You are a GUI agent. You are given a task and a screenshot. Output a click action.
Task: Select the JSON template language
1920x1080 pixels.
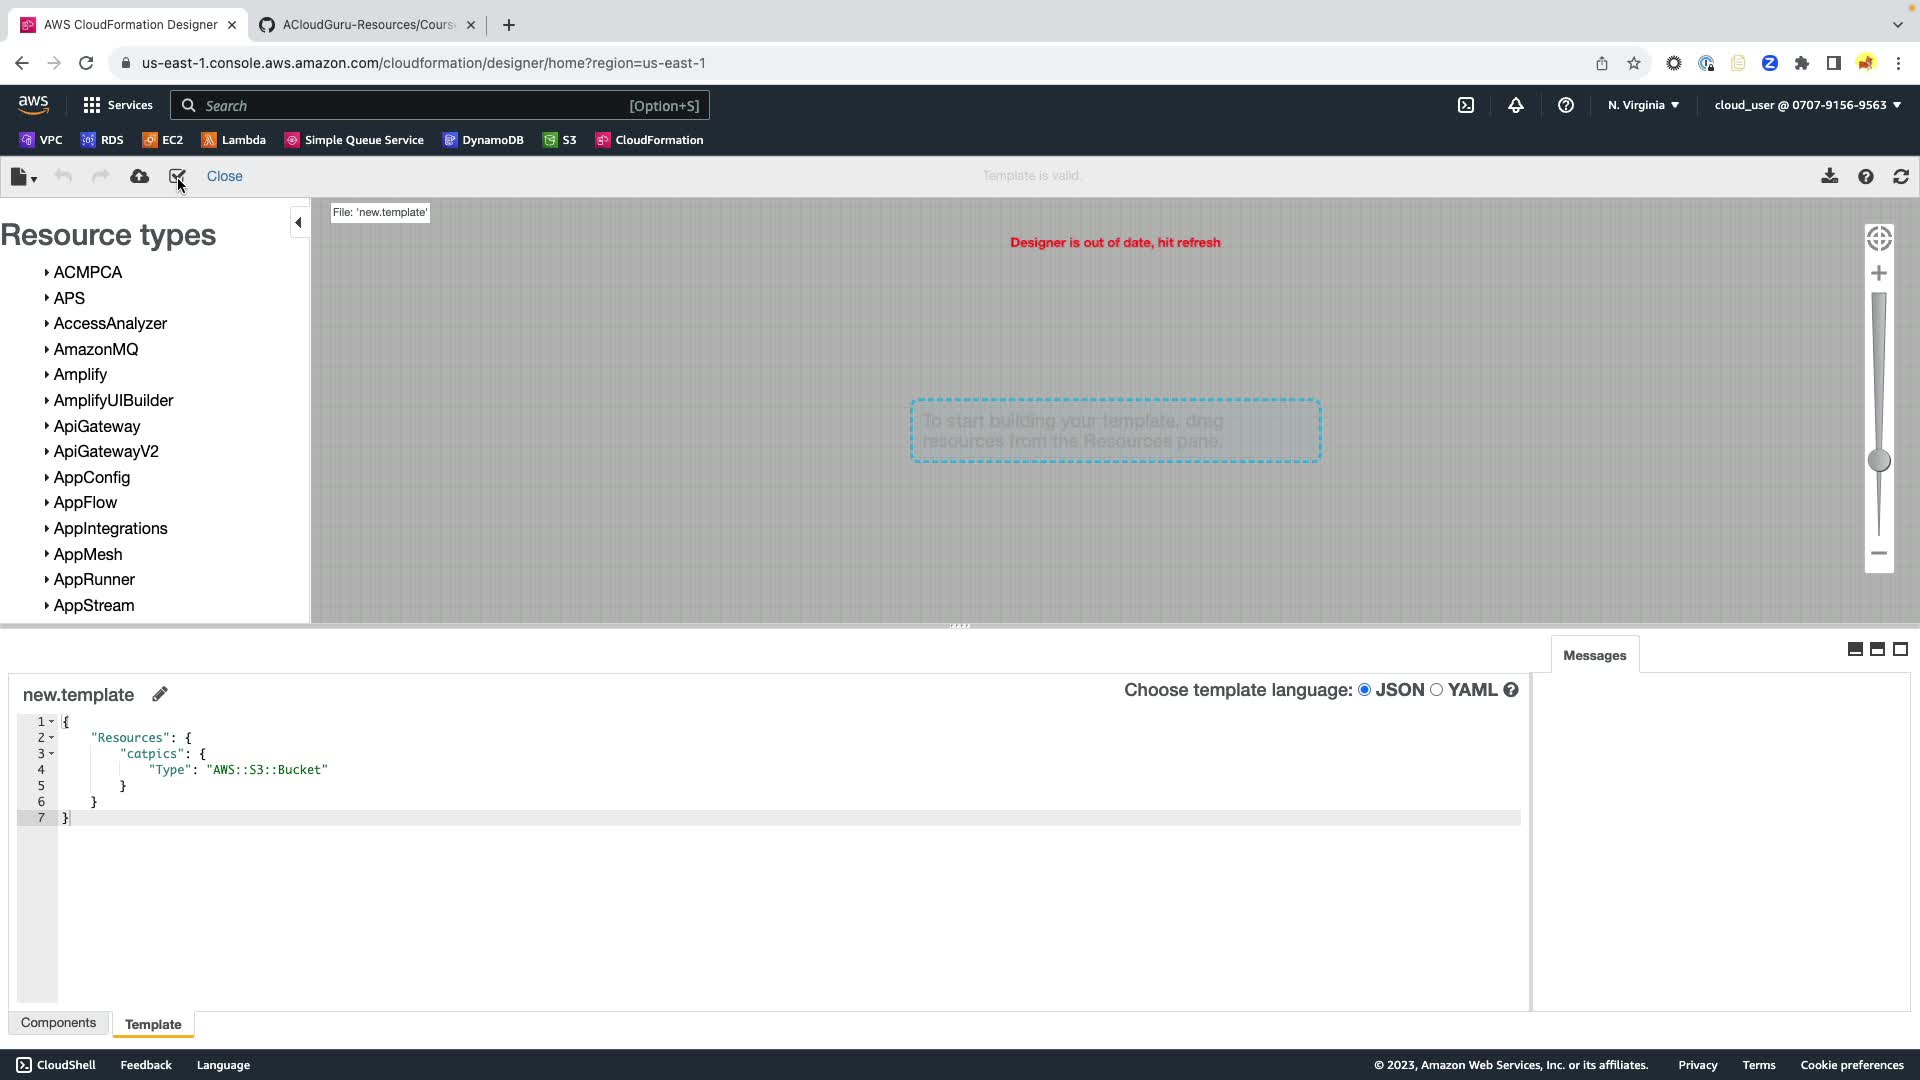(x=1364, y=690)
